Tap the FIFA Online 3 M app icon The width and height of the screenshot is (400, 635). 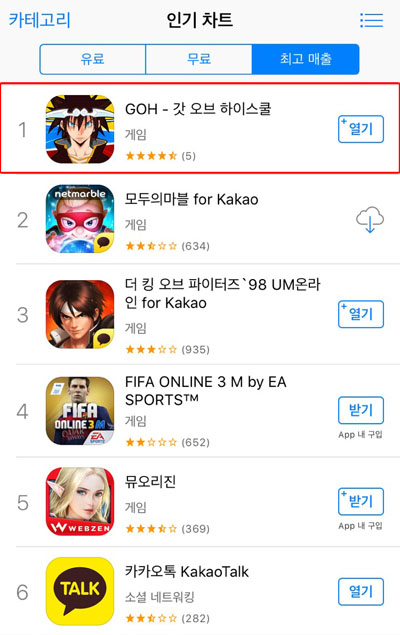[80, 411]
